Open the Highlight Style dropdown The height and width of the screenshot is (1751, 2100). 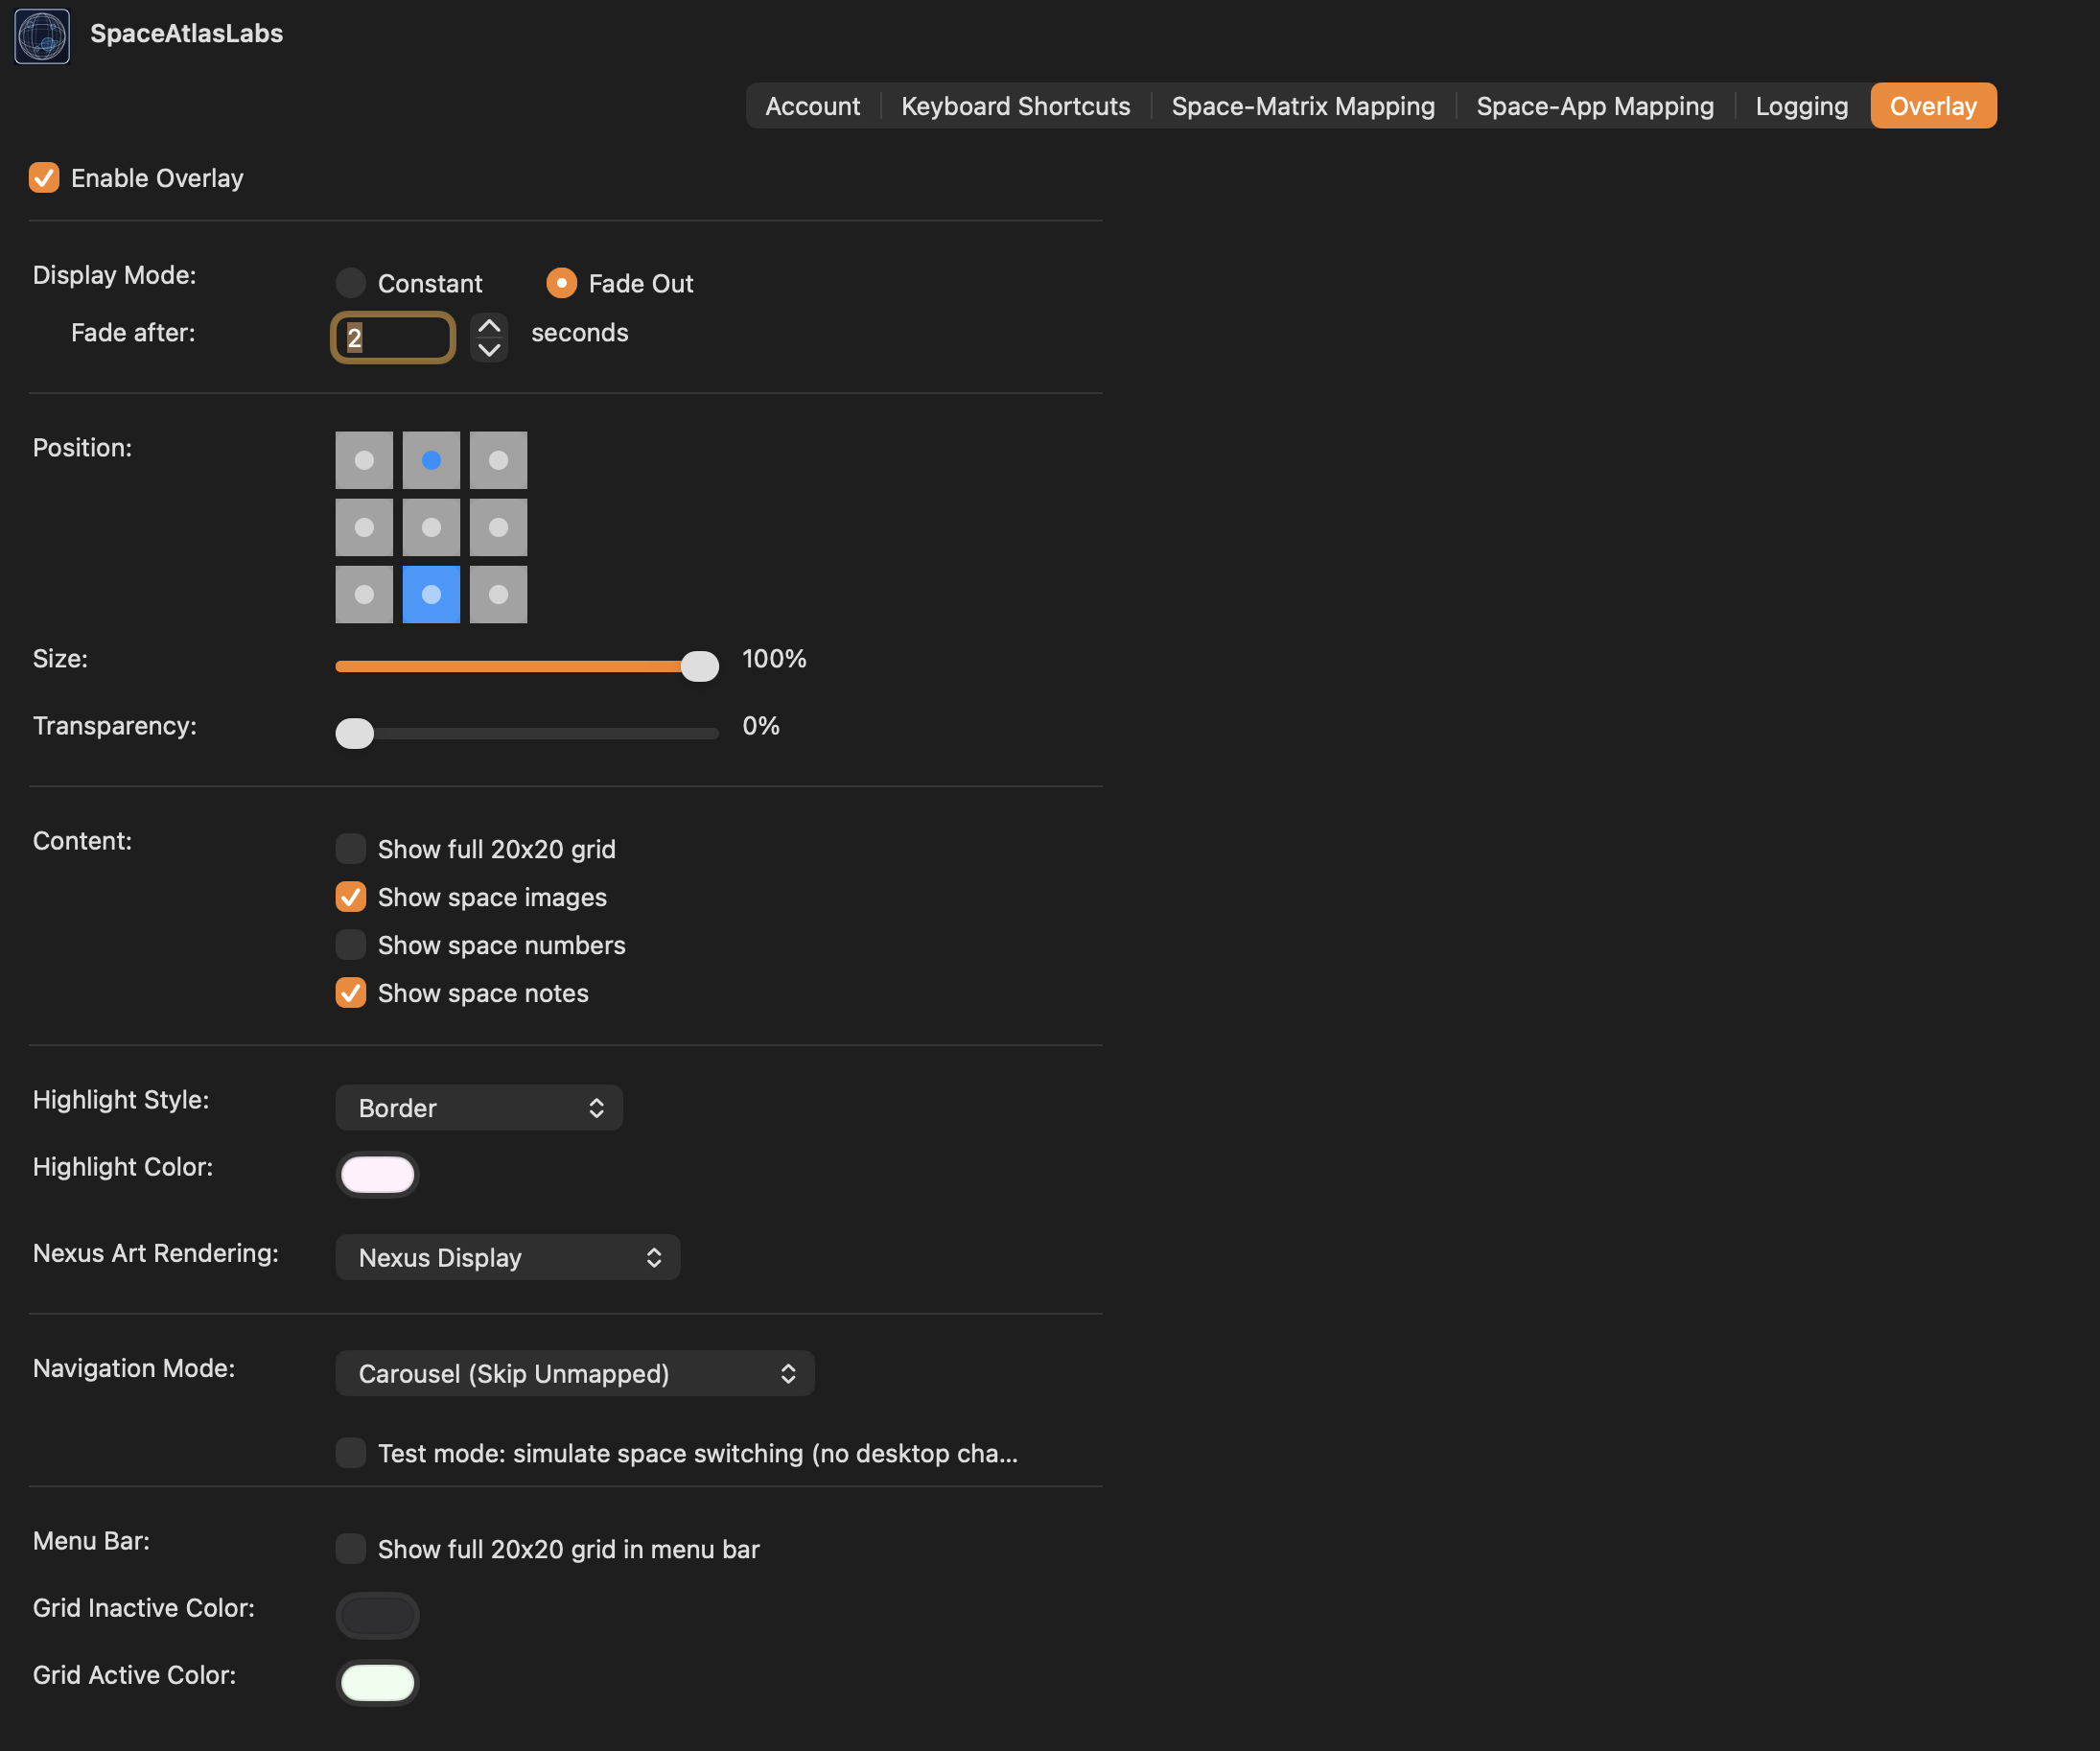479,1107
